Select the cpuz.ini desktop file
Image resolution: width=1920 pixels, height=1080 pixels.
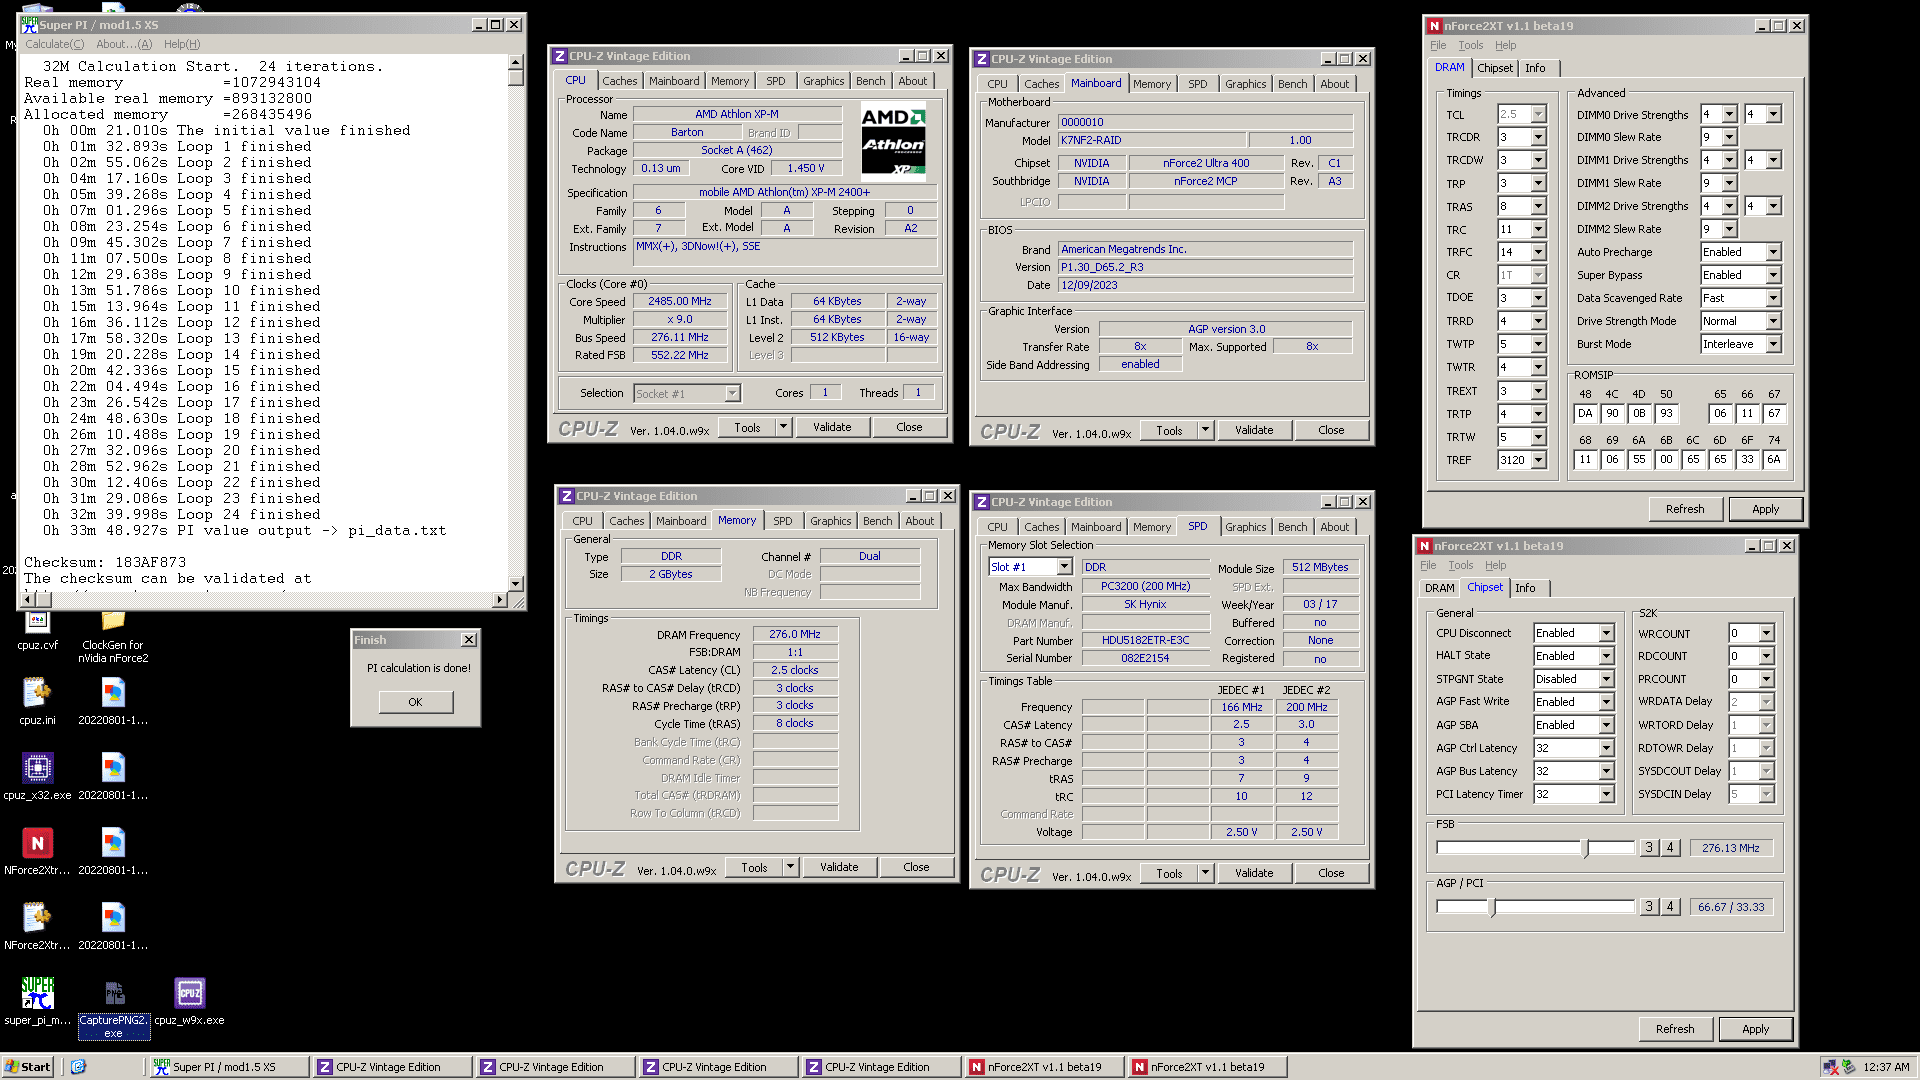tap(37, 692)
